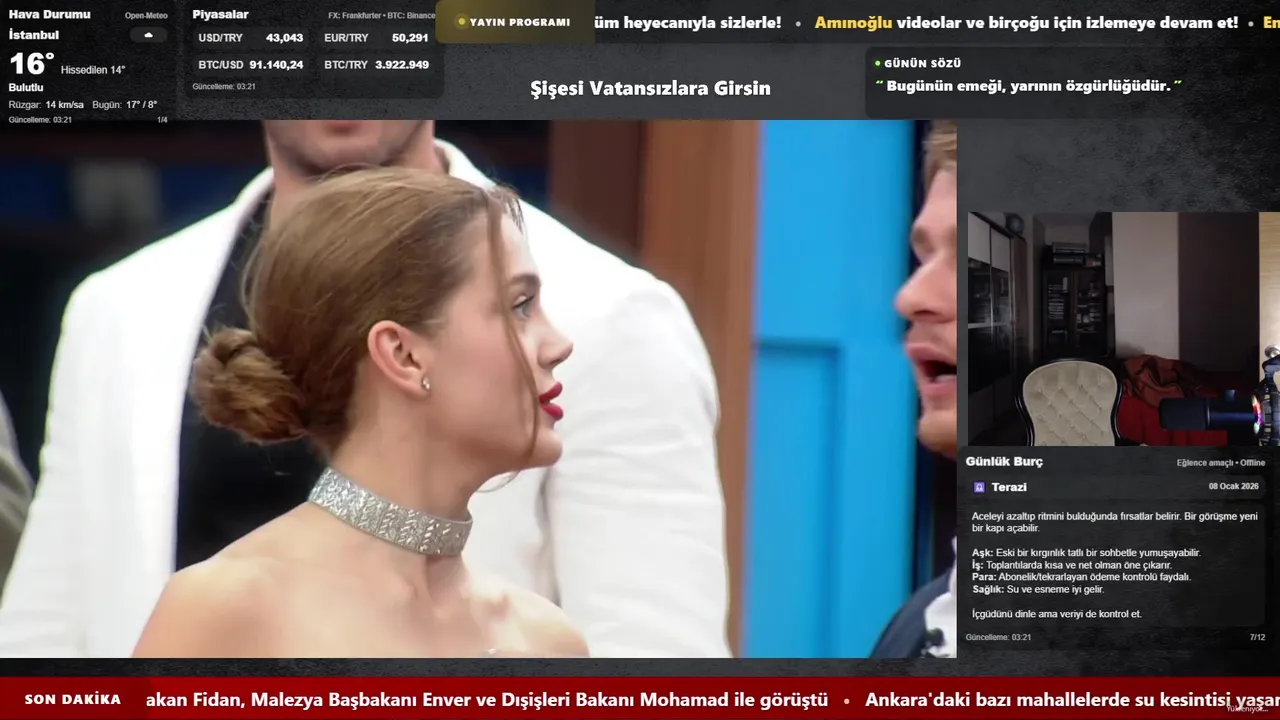Click the horoscope line starting 'Aceleyi azaltıp'

[x=1115, y=522]
